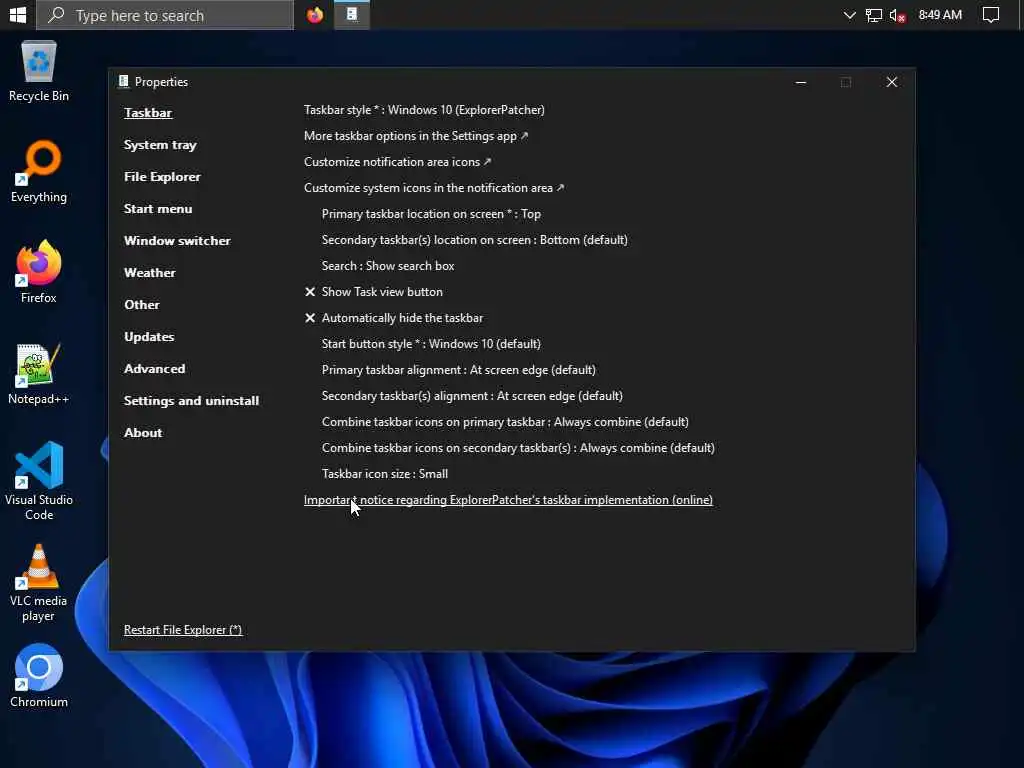Screen dimensions: 1024x768
Task: Open the Recycle Bin desktop icon
Action: tap(39, 71)
